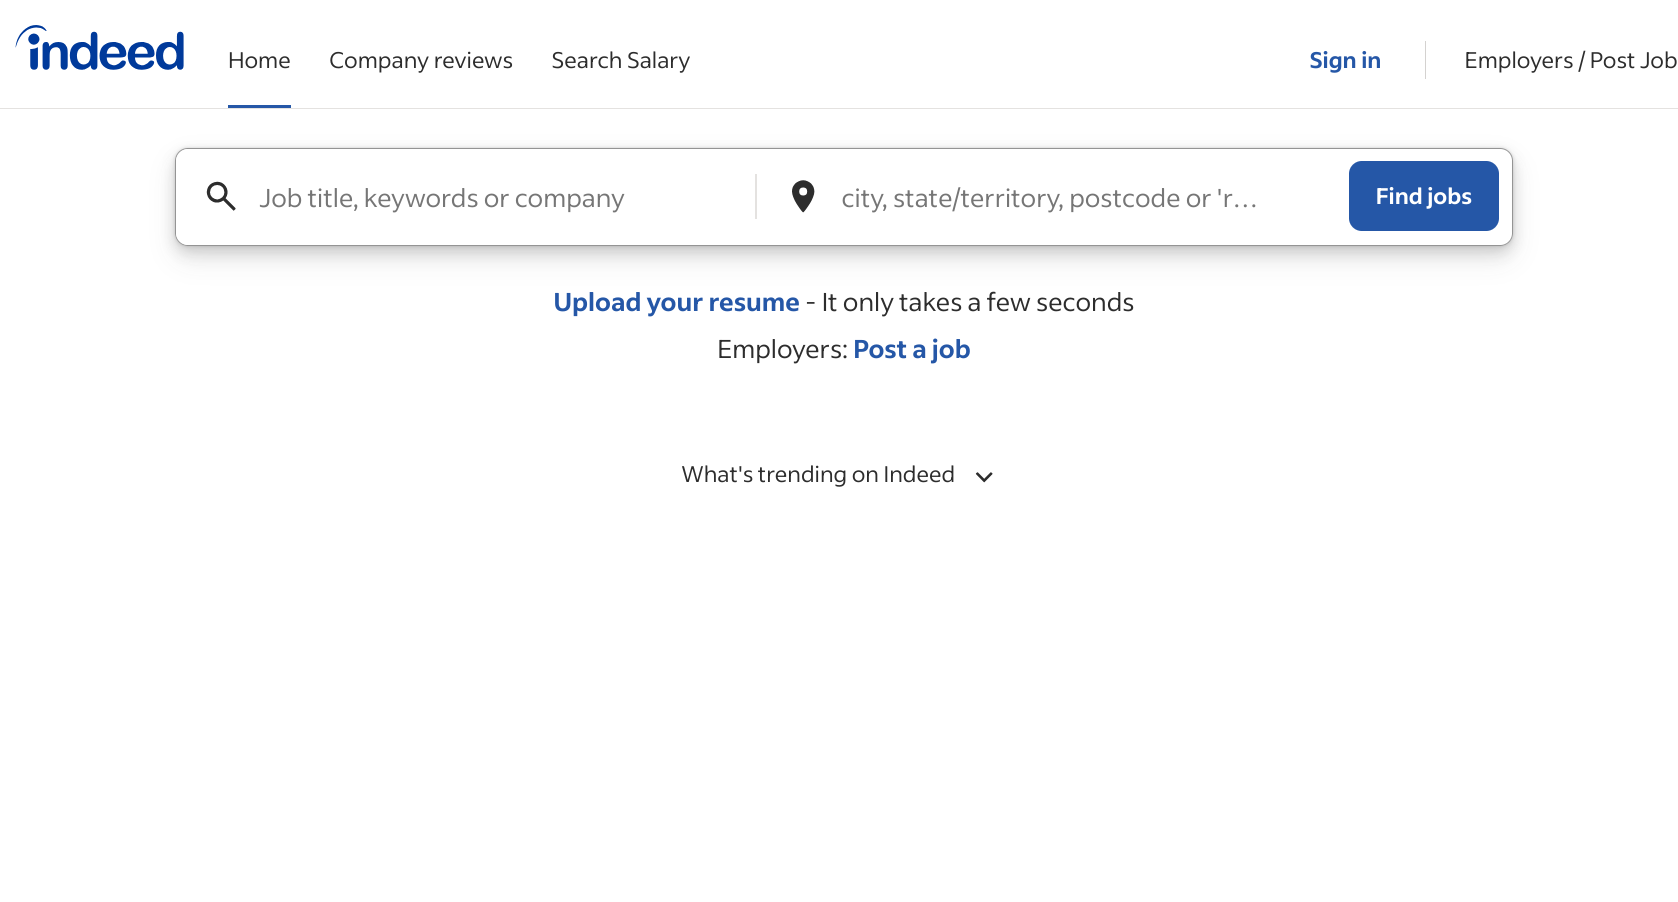The height and width of the screenshot is (902, 1678).
Task: Click the Post a job link
Action: pyautogui.click(x=911, y=349)
